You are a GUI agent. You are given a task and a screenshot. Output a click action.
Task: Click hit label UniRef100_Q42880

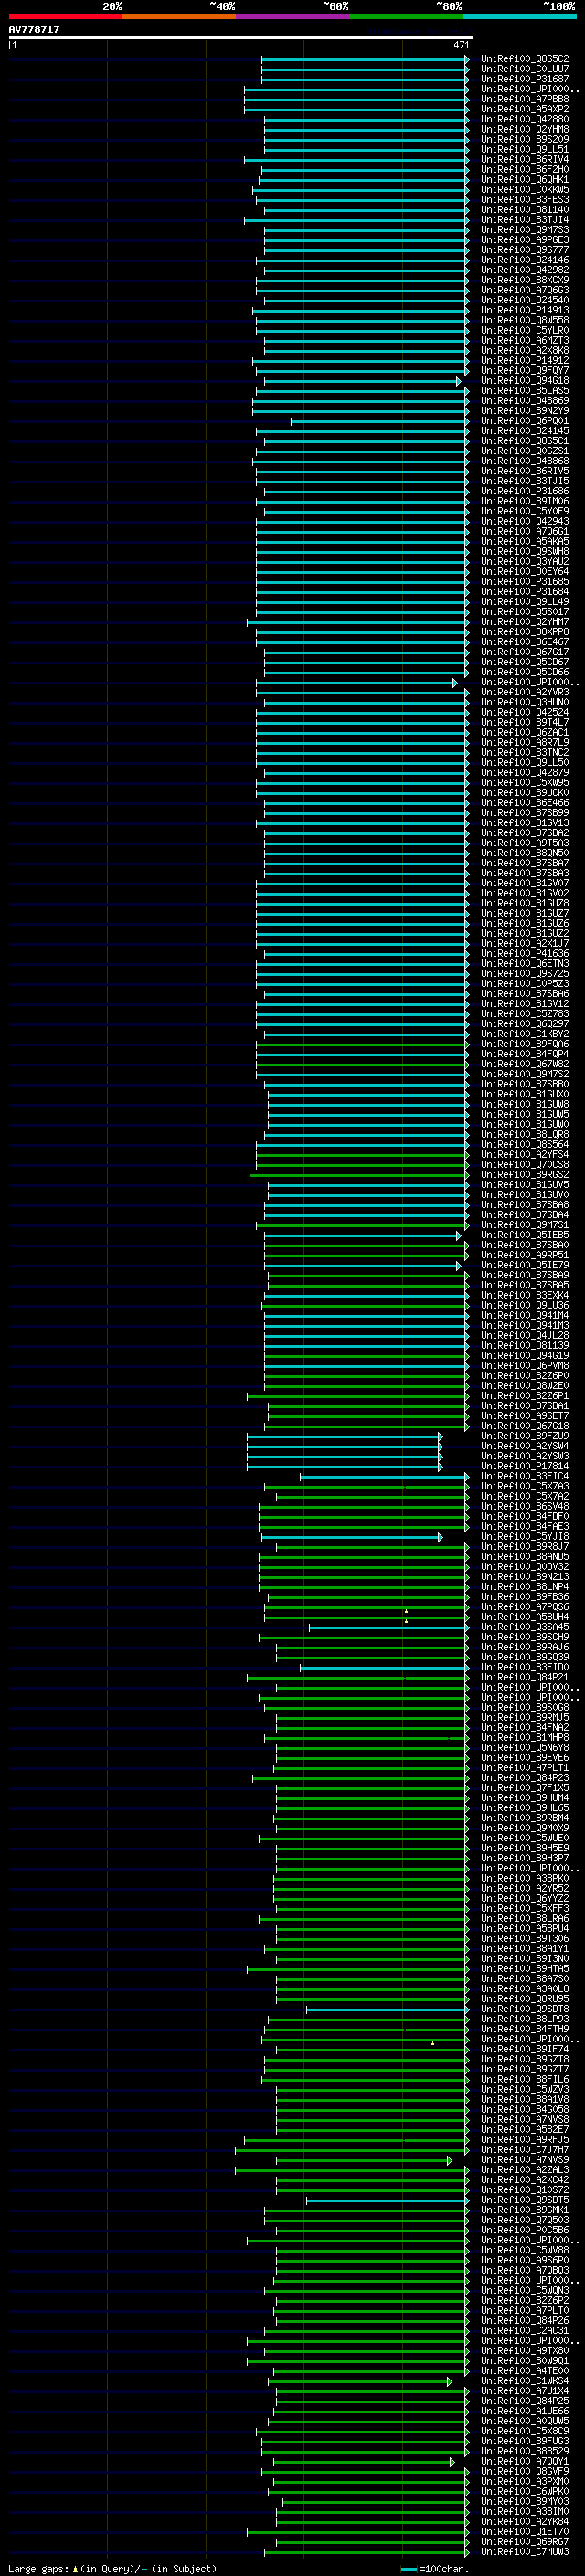click(x=524, y=119)
